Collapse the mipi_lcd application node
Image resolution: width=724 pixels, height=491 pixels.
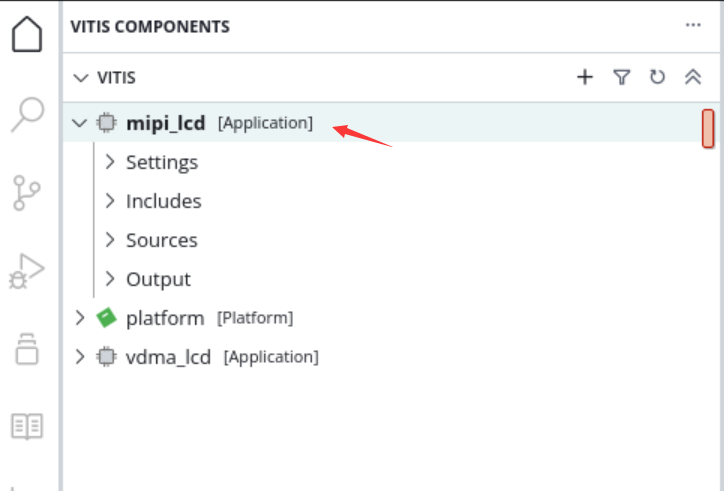(x=80, y=123)
